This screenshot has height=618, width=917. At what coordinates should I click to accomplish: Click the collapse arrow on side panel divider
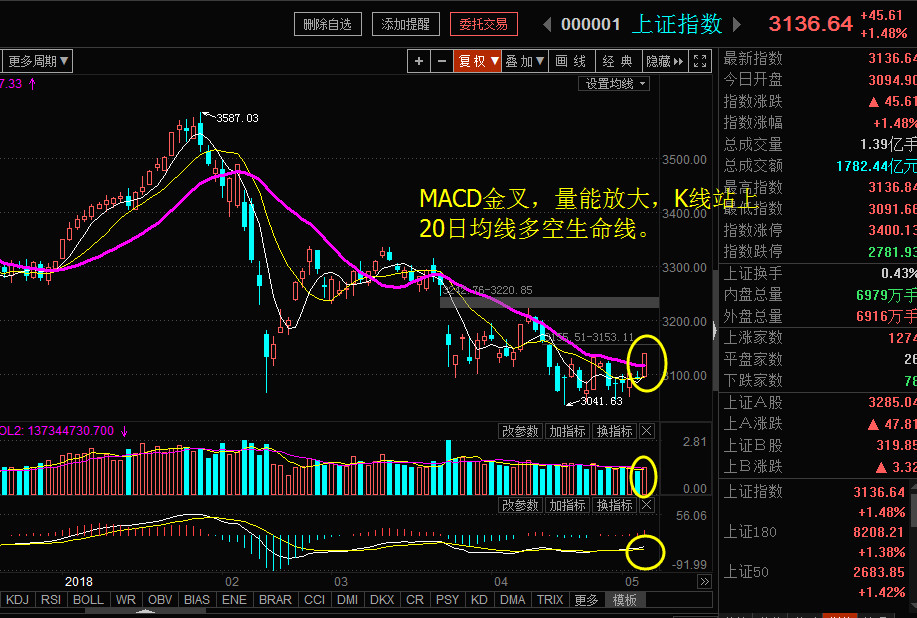(x=714, y=331)
